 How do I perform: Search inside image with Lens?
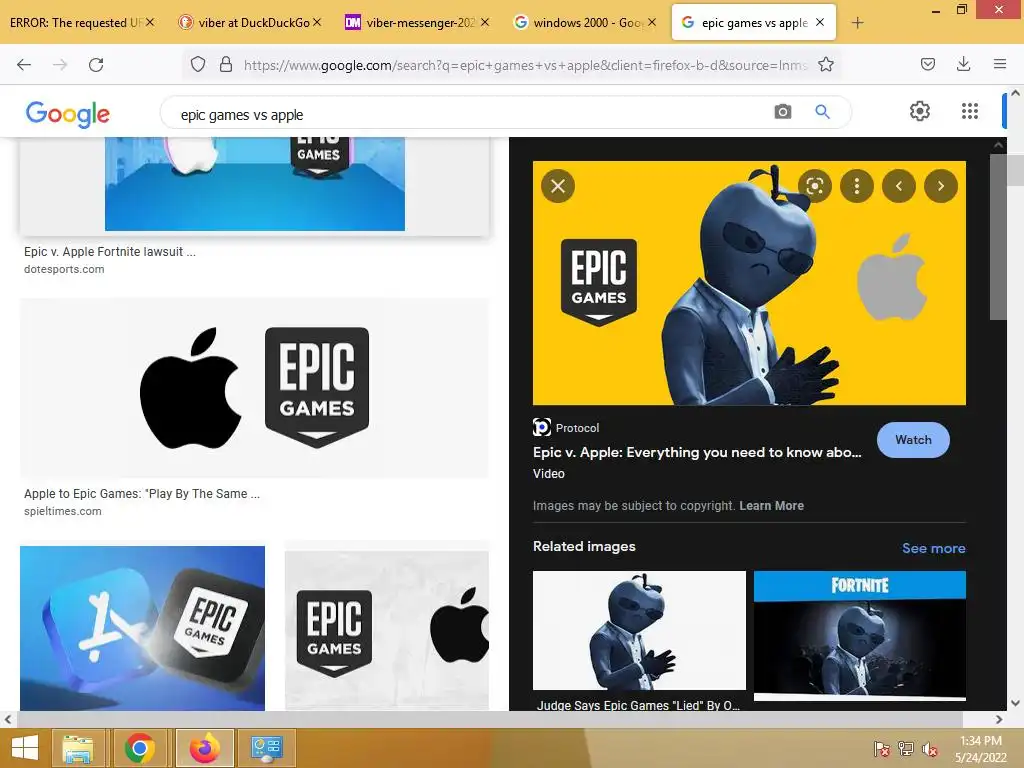click(815, 186)
